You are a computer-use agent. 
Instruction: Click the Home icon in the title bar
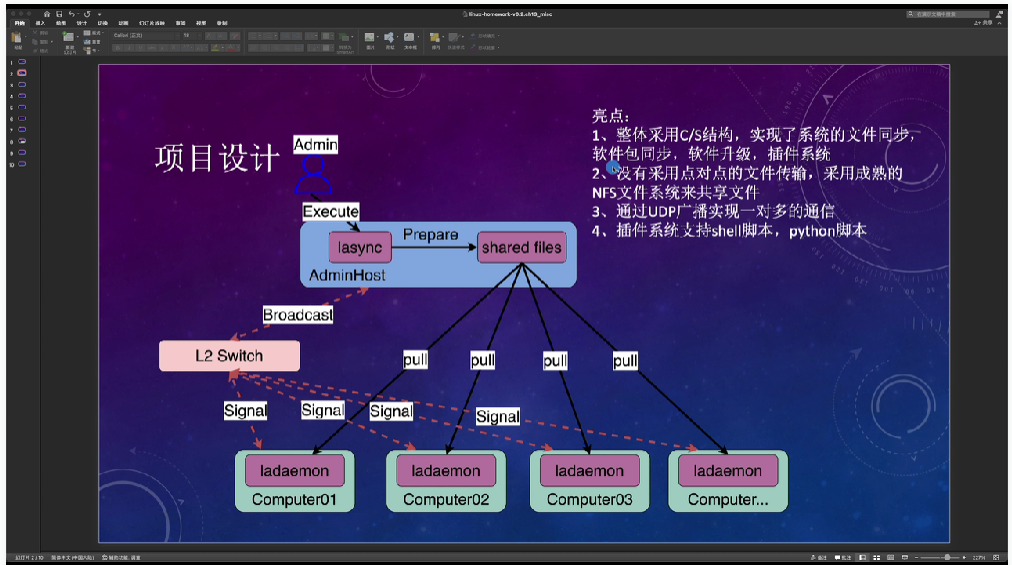46,14
